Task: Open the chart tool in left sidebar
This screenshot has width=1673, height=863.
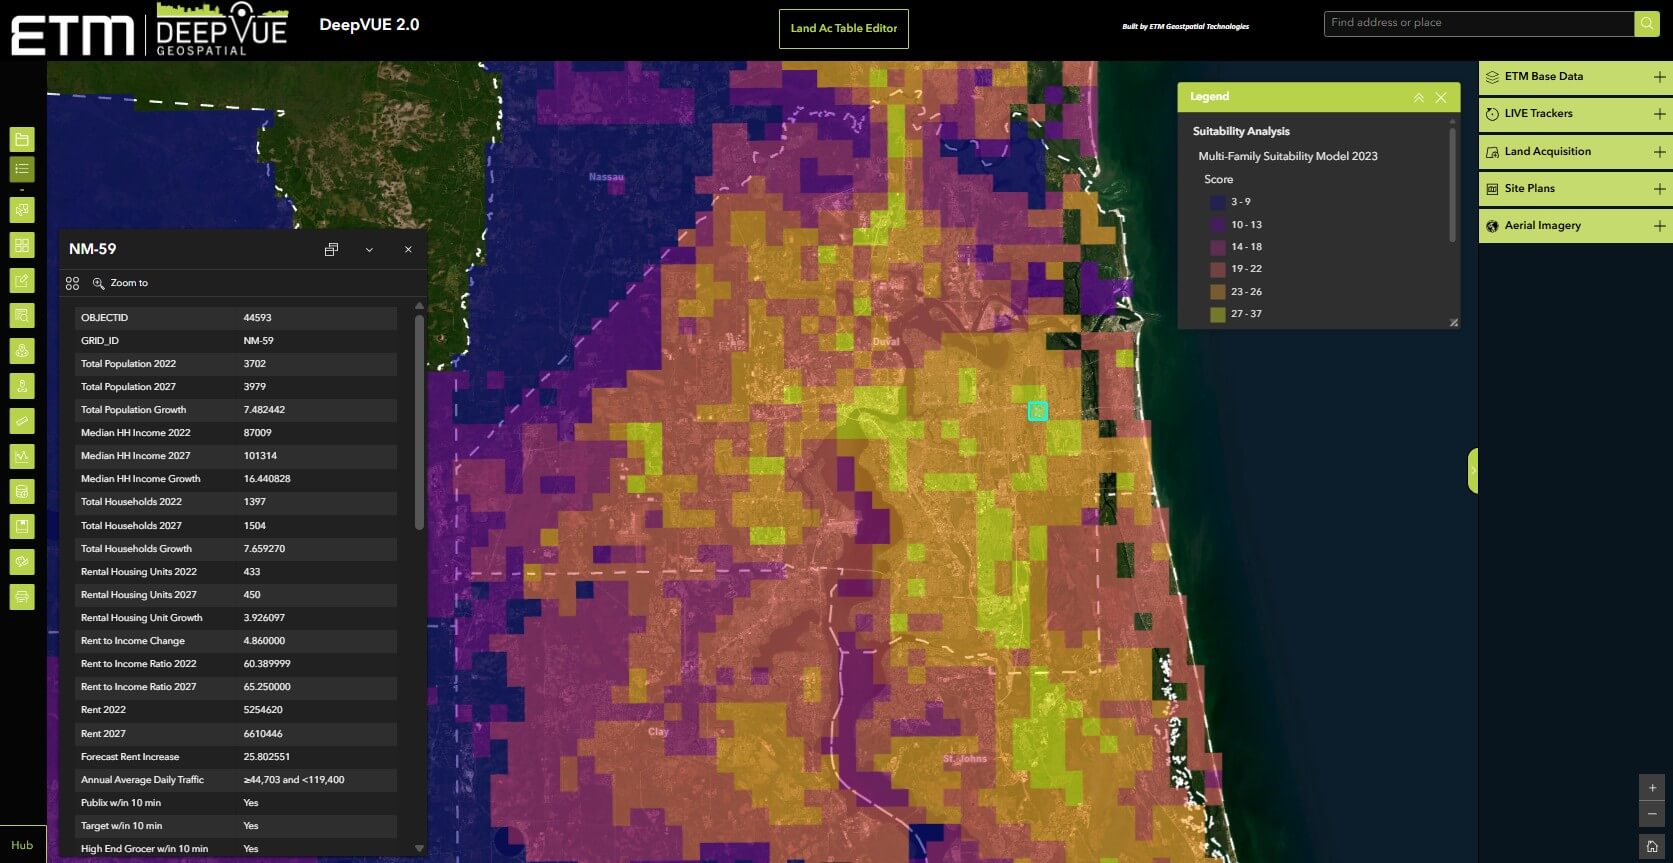Action: pos(22,456)
